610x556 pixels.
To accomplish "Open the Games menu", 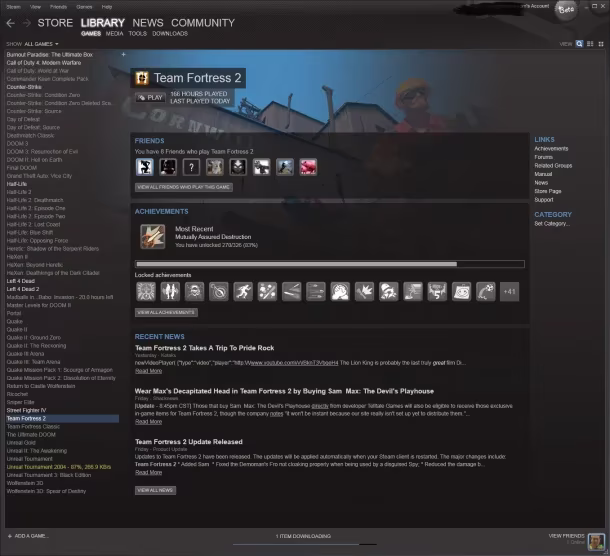I will (84, 7).
